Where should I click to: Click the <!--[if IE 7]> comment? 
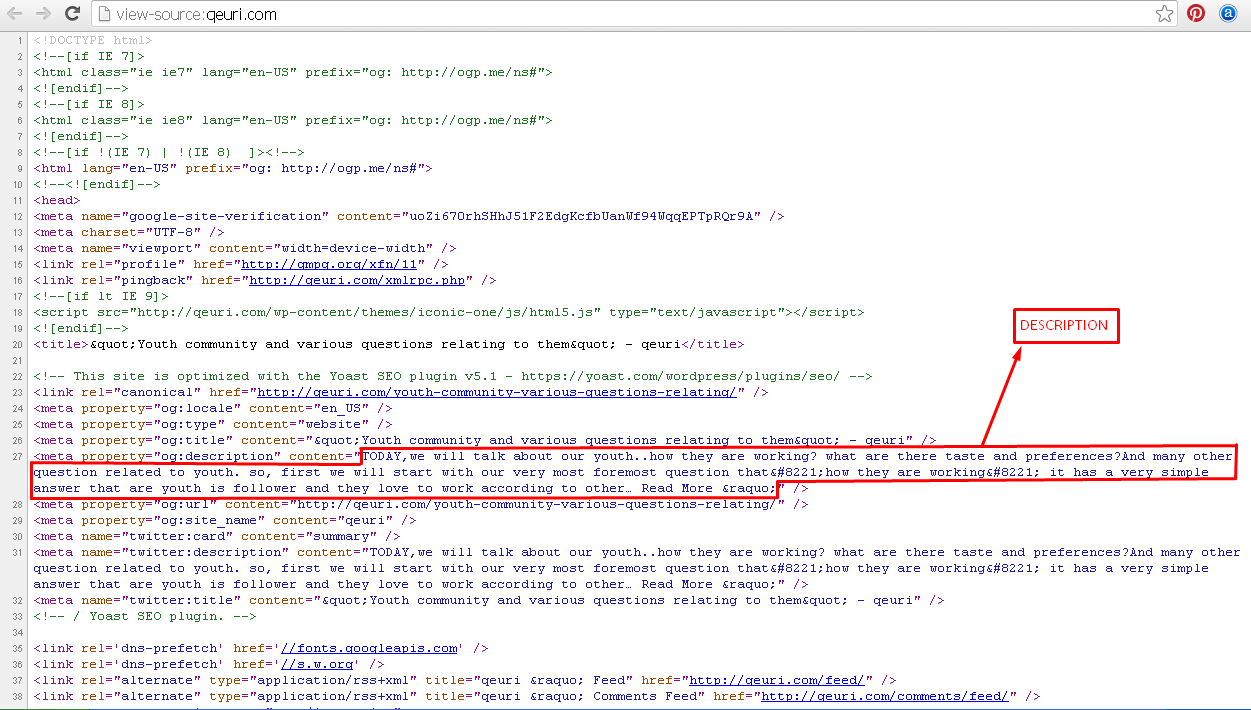(x=89, y=56)
